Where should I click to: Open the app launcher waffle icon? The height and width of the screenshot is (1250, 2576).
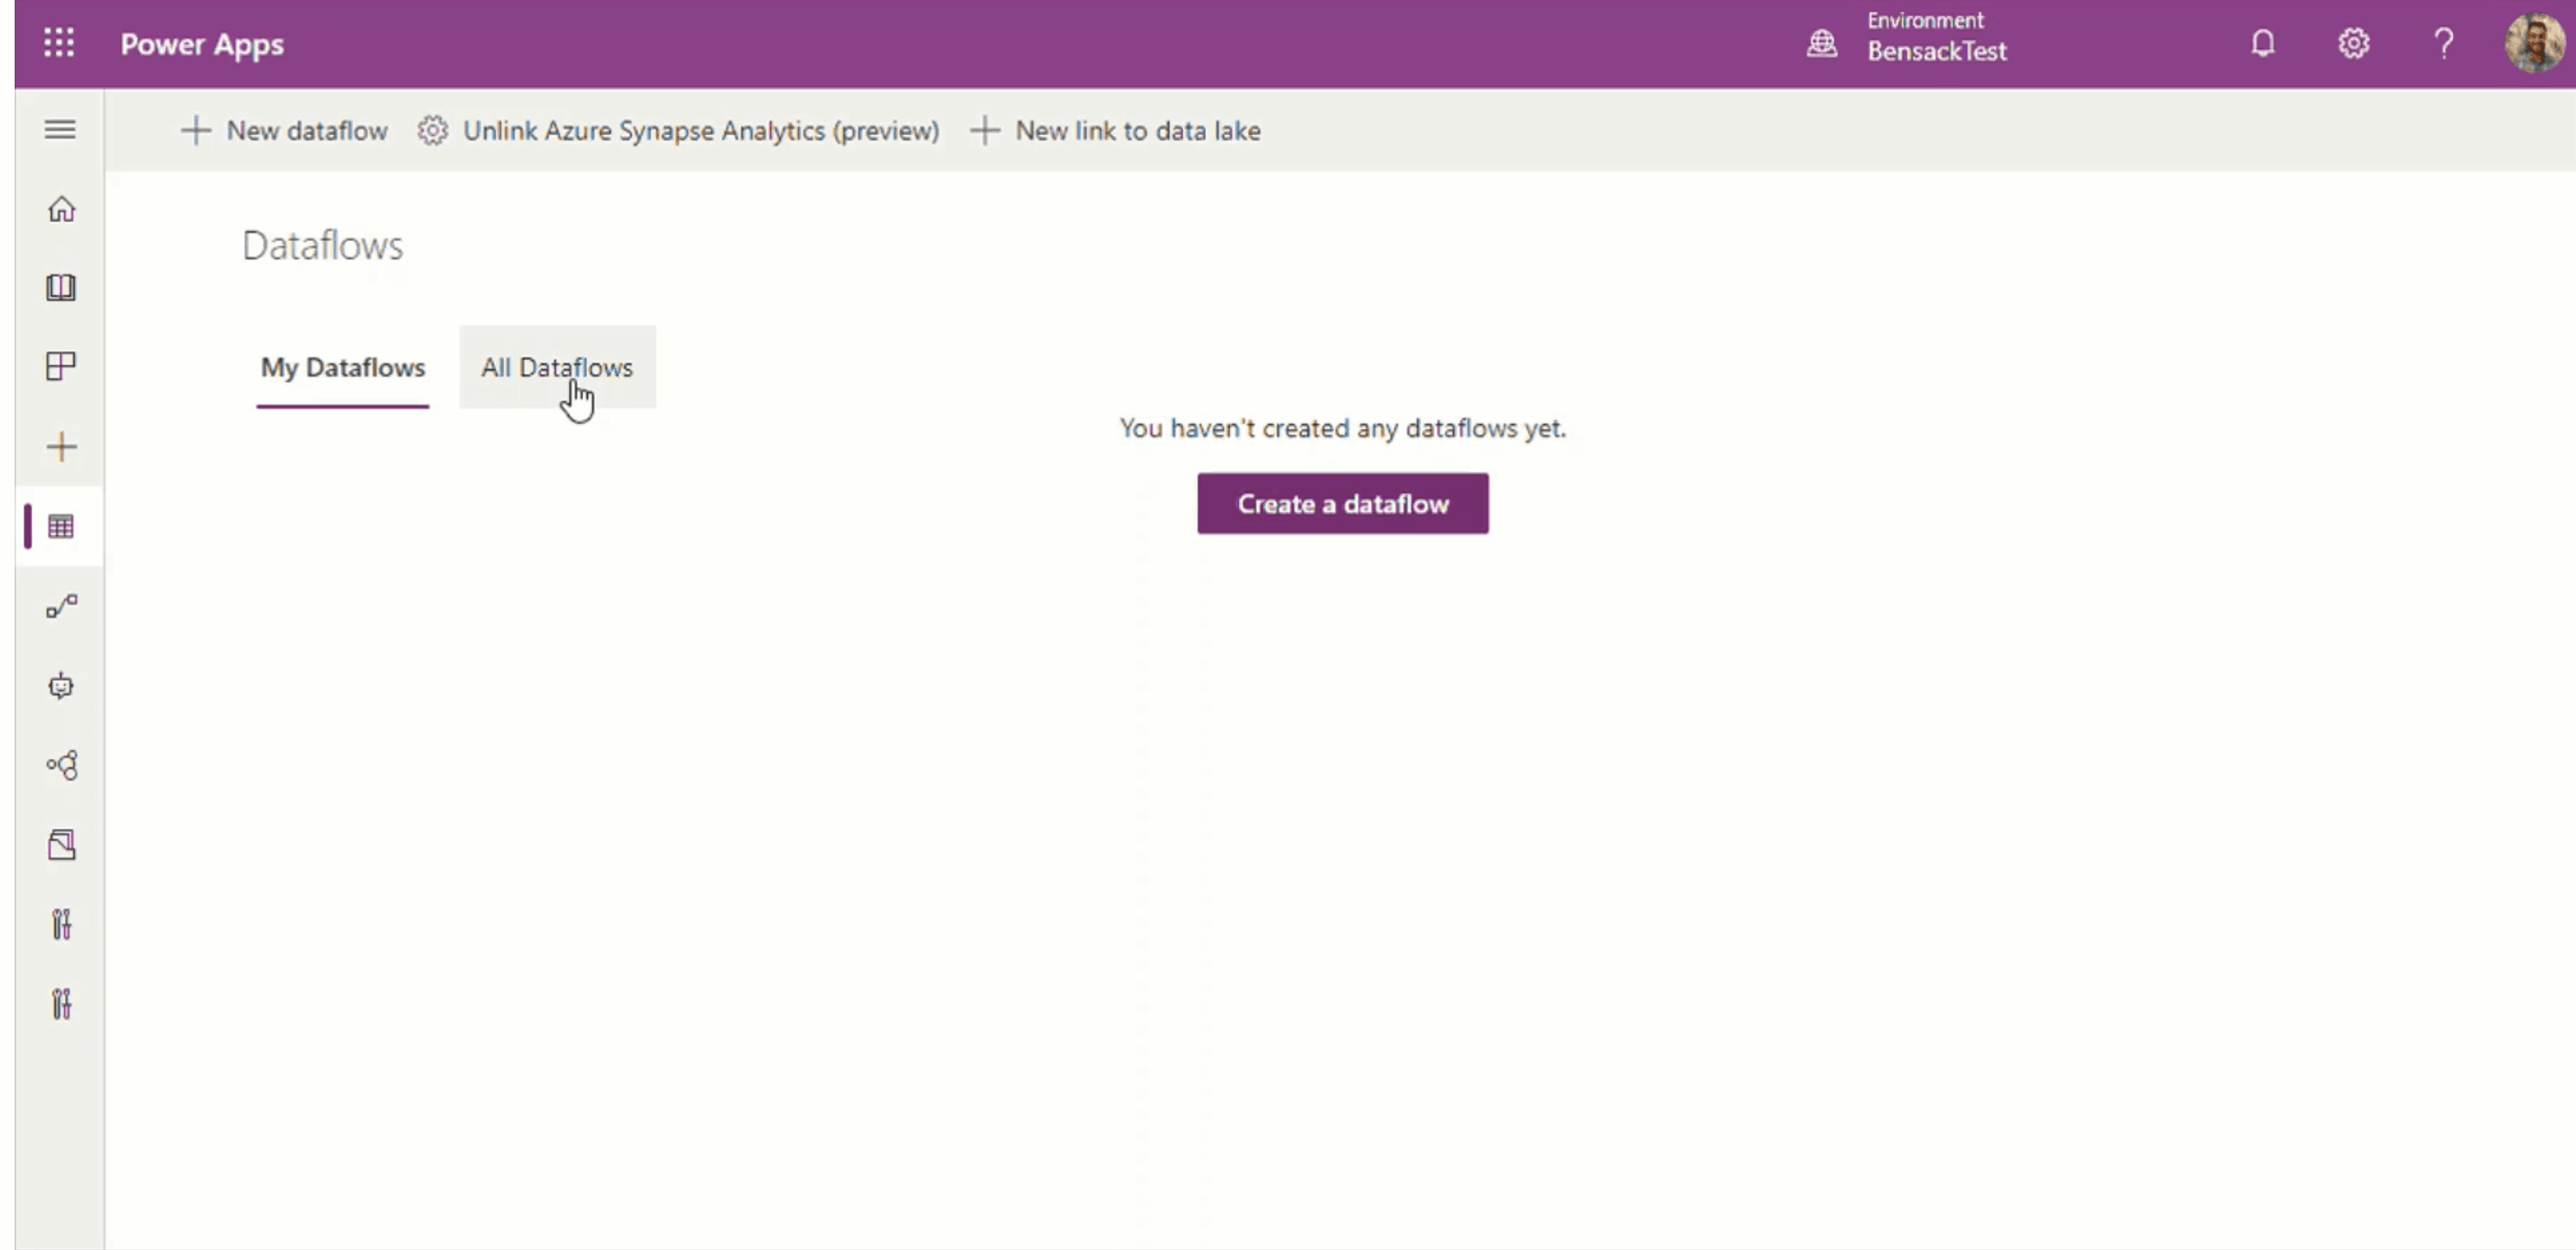tap(59, 43)
